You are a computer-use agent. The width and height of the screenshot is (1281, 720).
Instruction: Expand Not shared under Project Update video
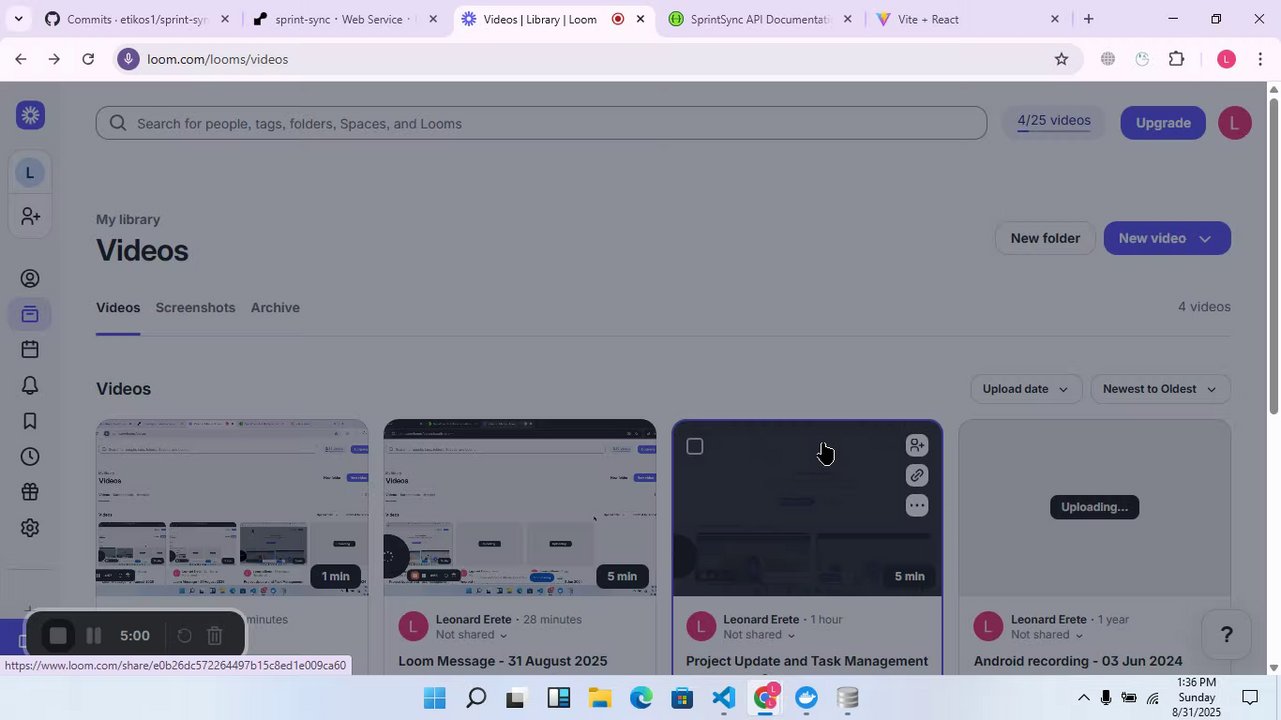[x=758, y=635]
